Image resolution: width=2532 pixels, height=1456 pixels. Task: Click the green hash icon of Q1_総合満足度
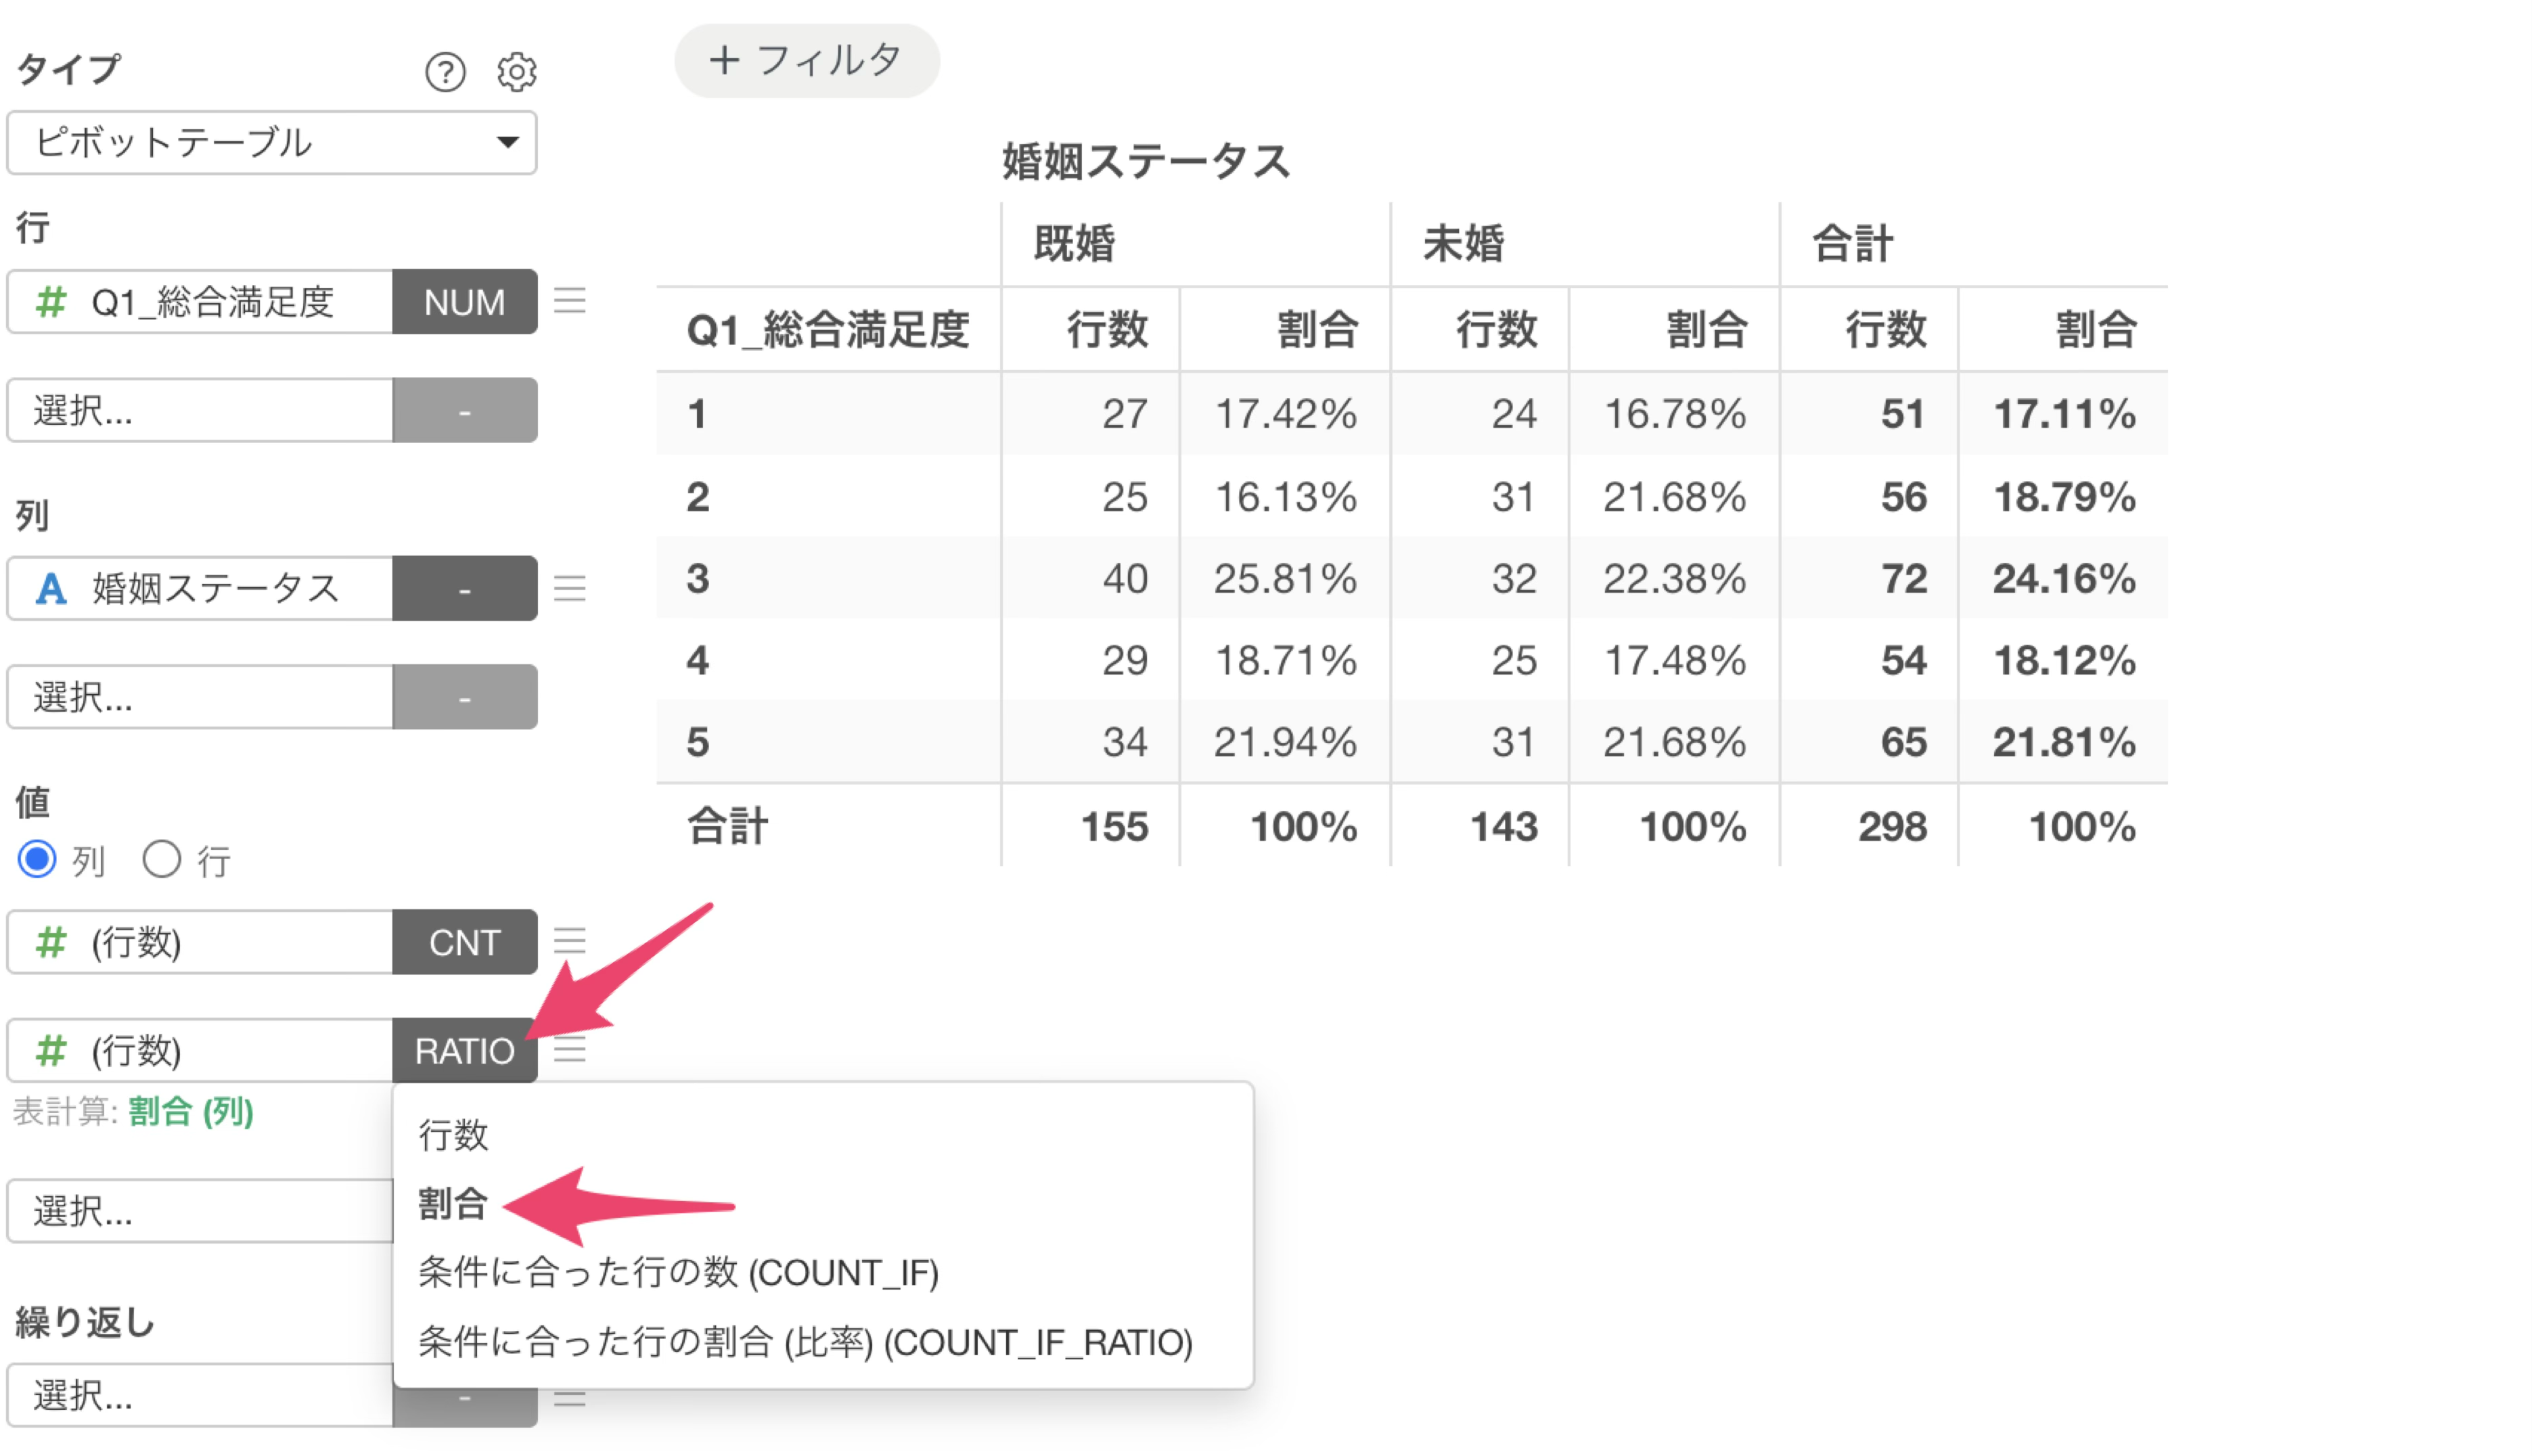click(50, 301)
